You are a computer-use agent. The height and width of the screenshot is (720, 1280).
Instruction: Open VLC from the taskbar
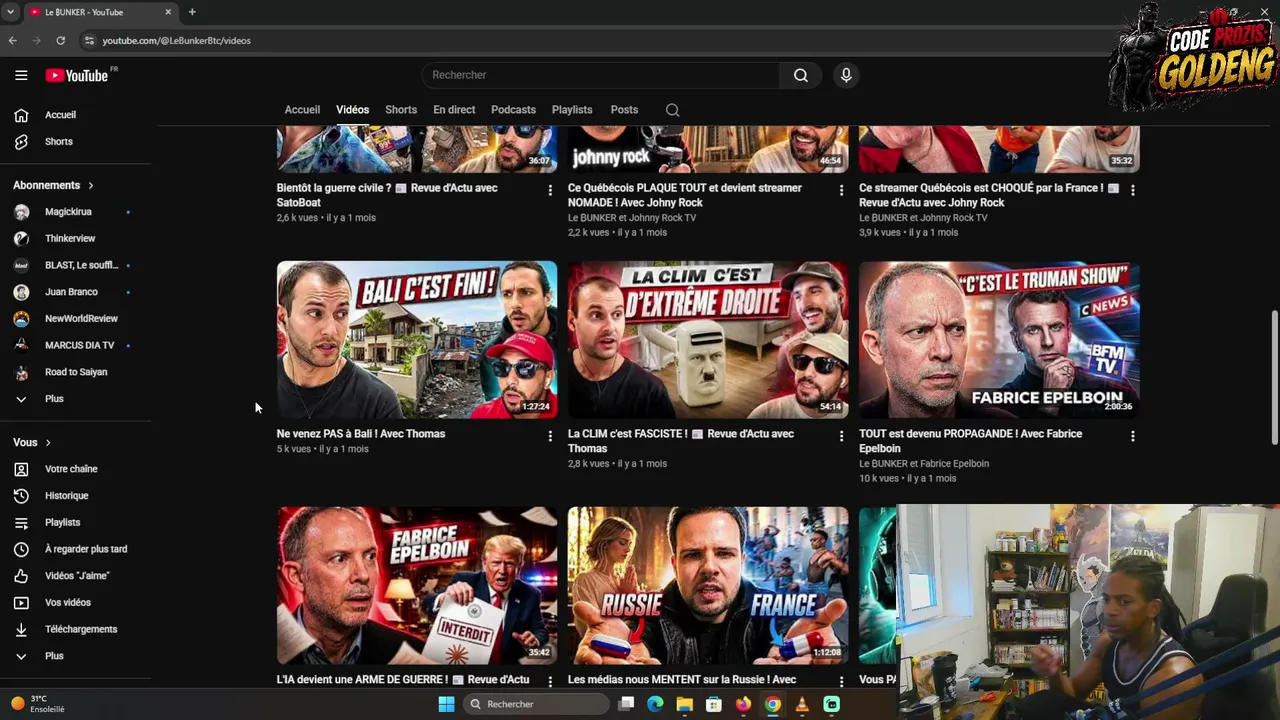click(802, 704)
